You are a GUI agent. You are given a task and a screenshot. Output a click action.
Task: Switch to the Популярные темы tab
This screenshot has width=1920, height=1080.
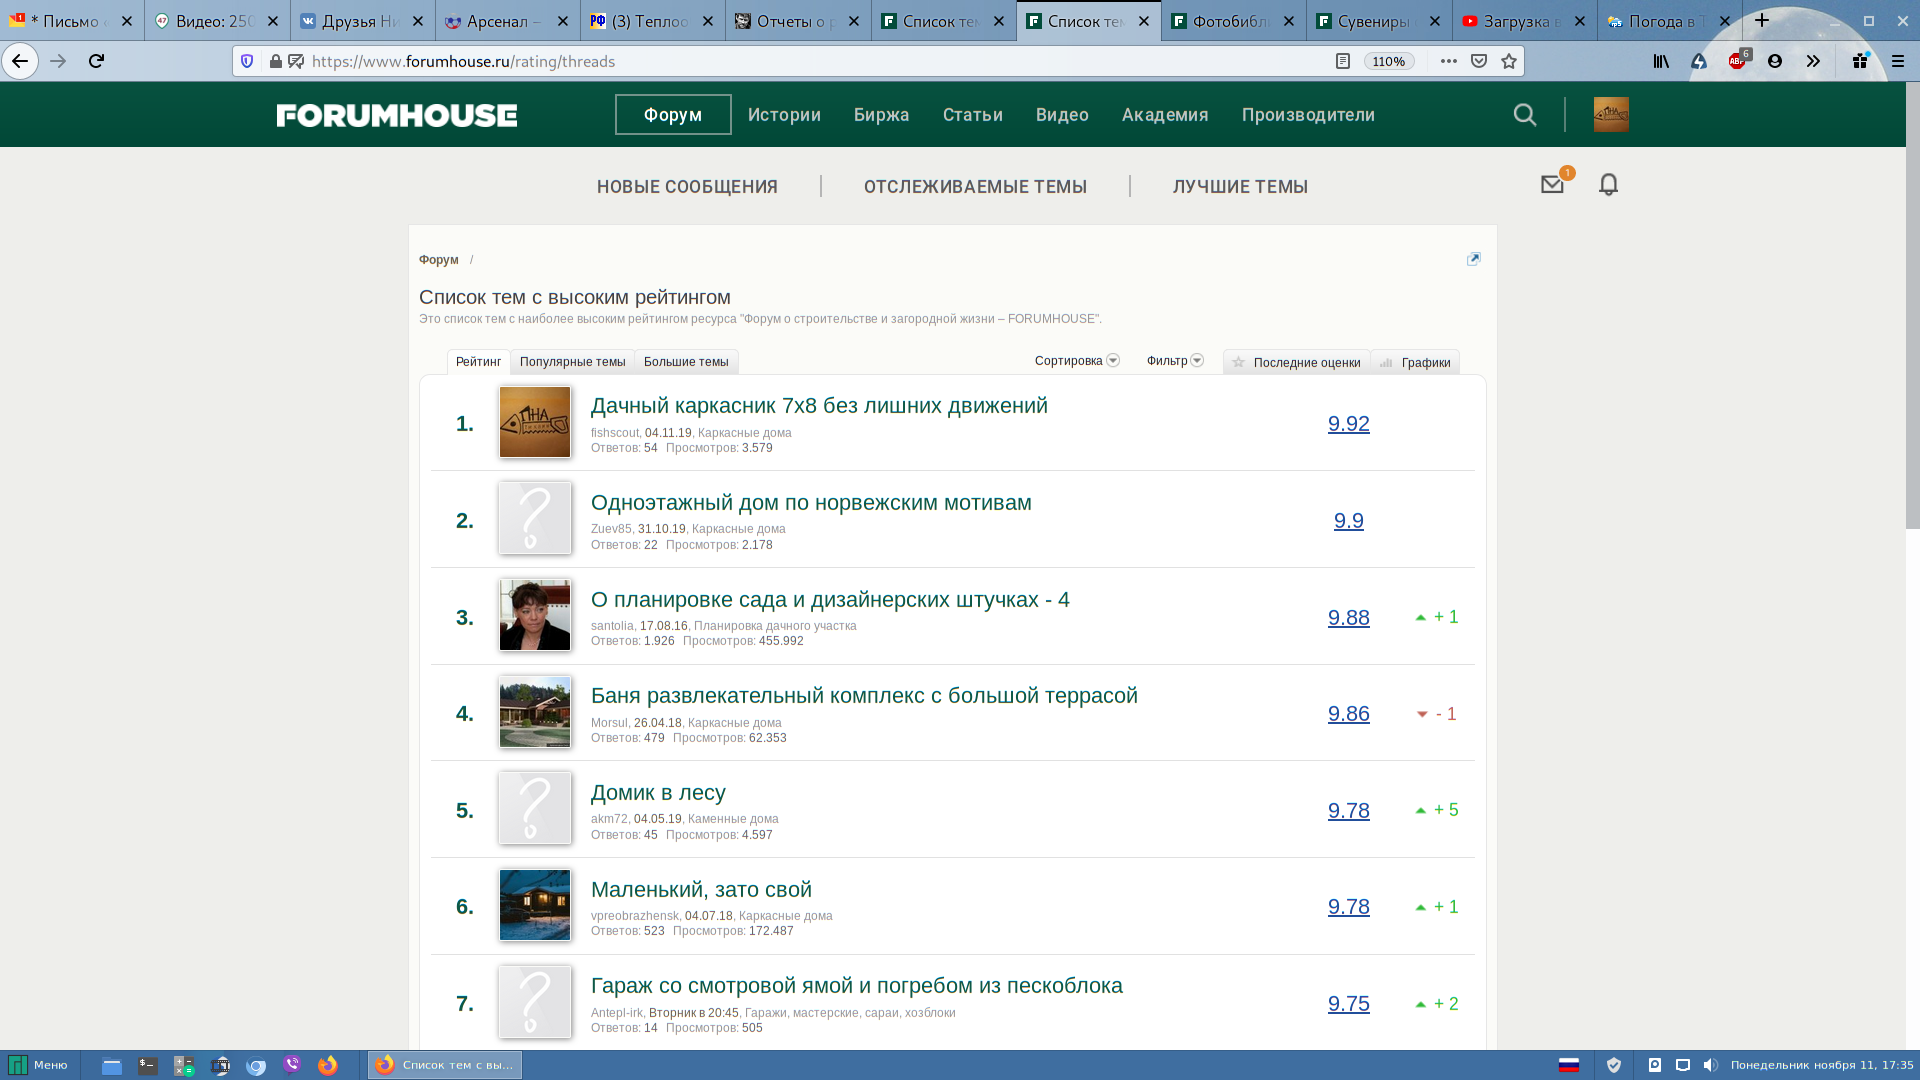pos(572,362)
